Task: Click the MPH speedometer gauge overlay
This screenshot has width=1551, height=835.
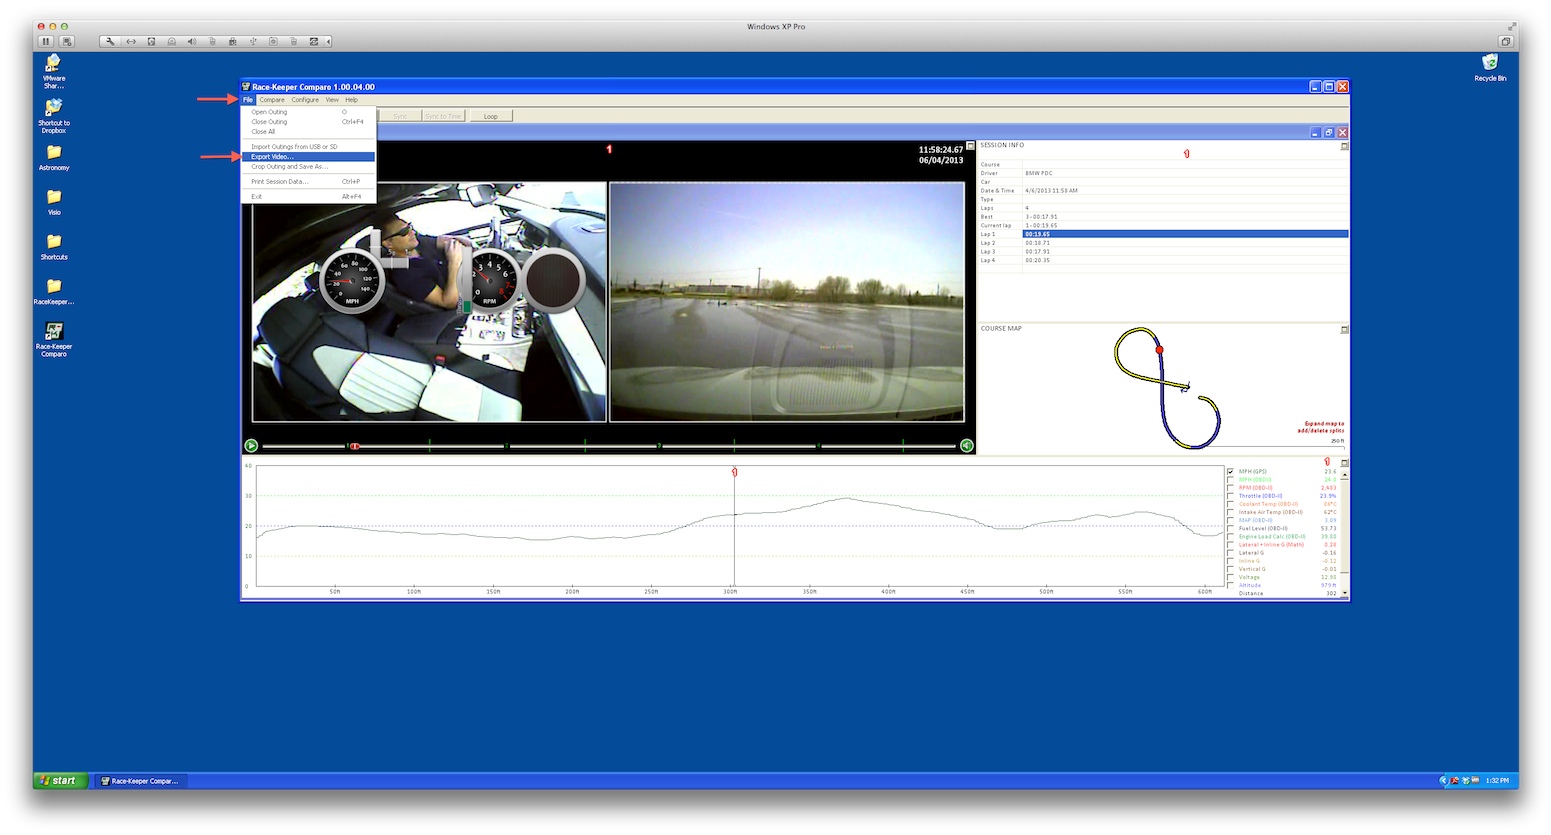Action: click(x=352, y=279)
